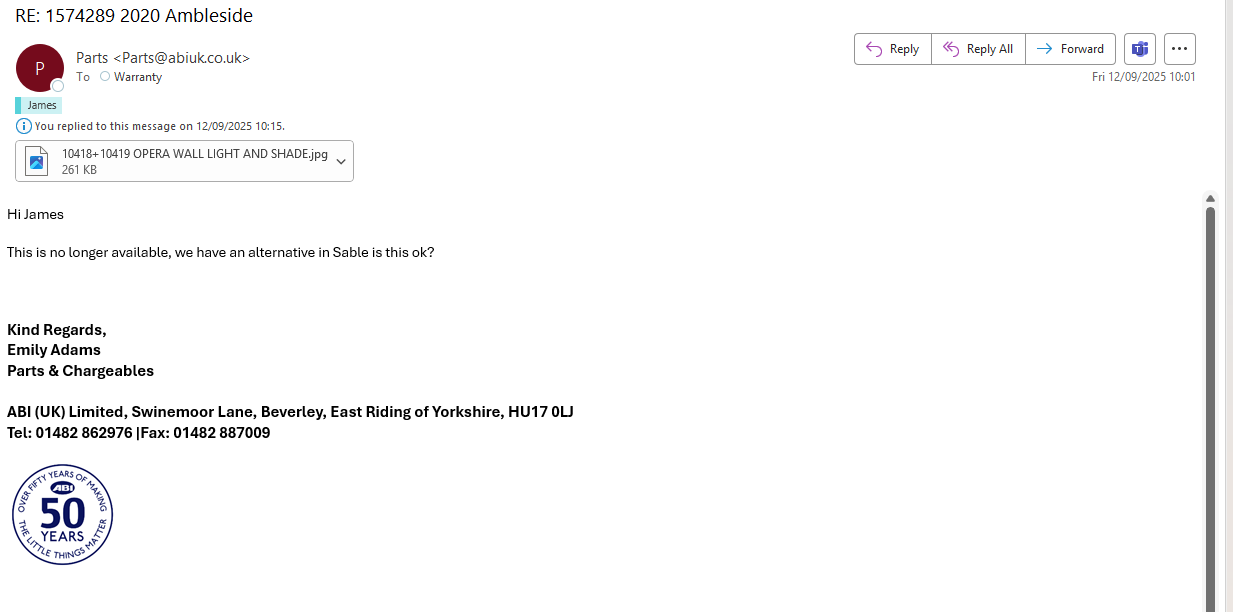Open the more actions ellipsis menu
This screenshot has width=1233, height=612.
point(1180,49)
